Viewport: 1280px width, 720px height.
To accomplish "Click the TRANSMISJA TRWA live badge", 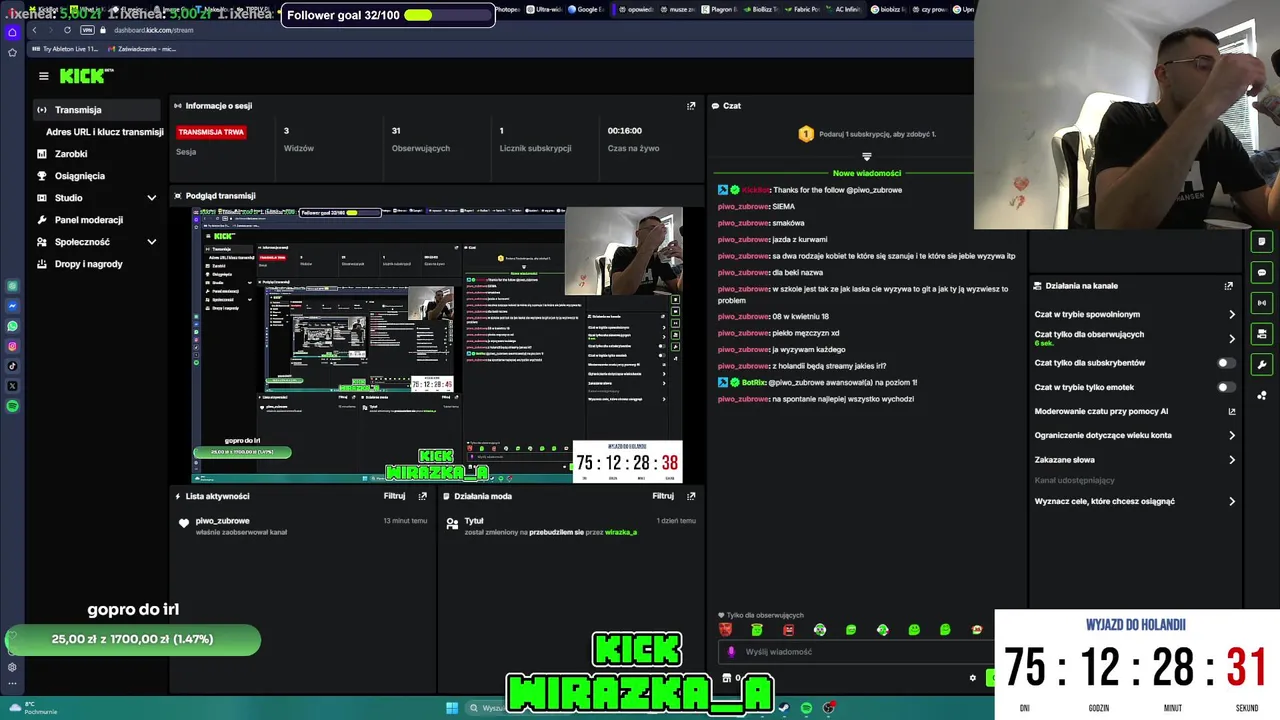I will click(x=211, y=132).
